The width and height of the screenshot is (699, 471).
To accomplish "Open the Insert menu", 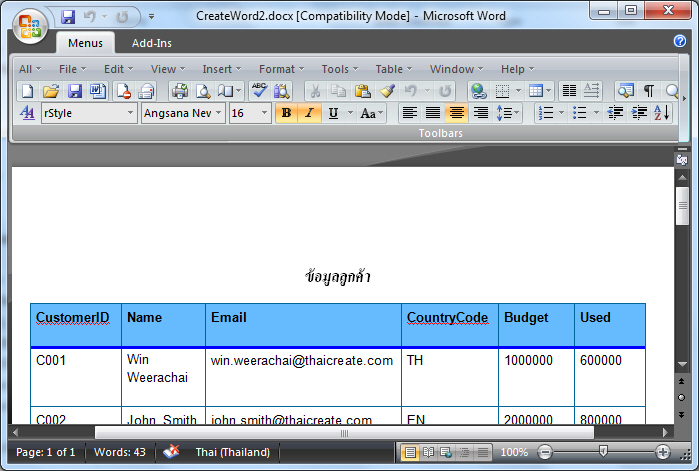I will click(222, 69).
